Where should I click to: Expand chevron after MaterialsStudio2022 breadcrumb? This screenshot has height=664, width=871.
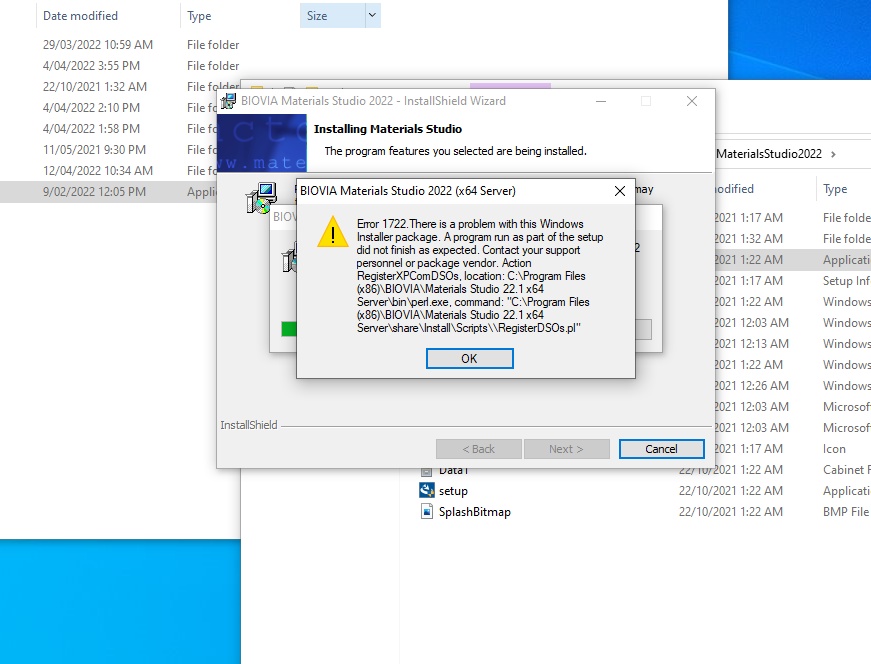tap(833, 154)
